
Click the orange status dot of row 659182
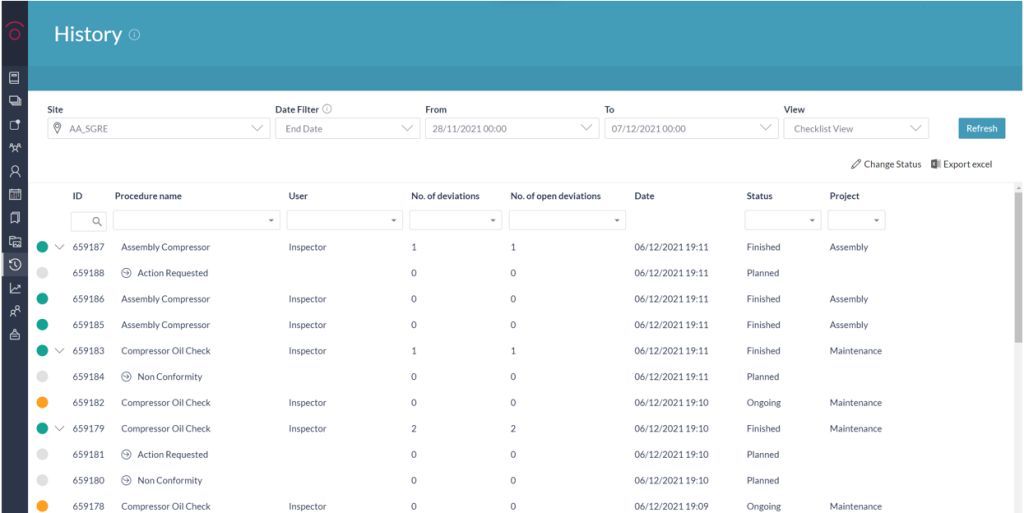click(42, 403)
